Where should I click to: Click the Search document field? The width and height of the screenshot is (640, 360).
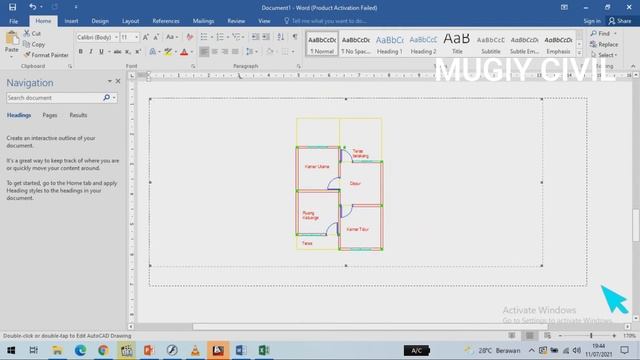click(53, 98)
